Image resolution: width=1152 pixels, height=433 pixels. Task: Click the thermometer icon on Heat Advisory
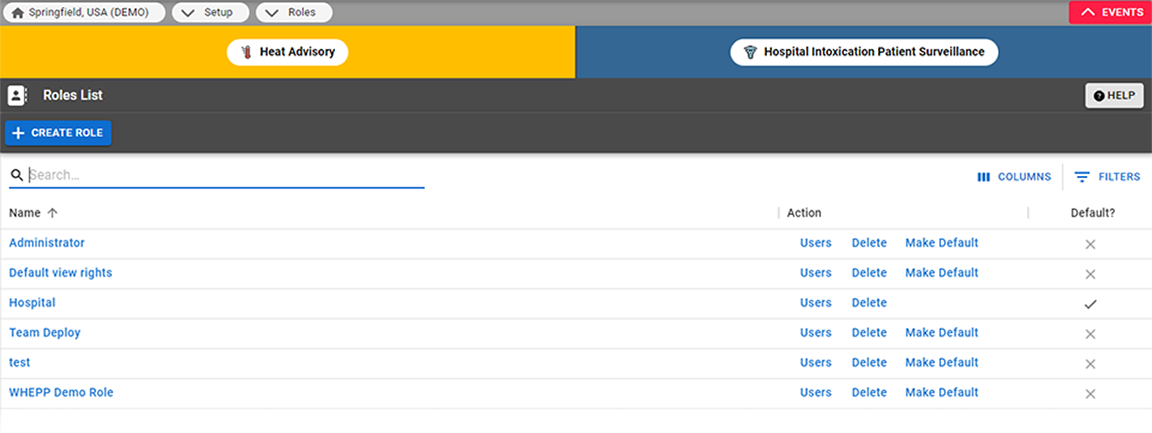coord(246,52)
